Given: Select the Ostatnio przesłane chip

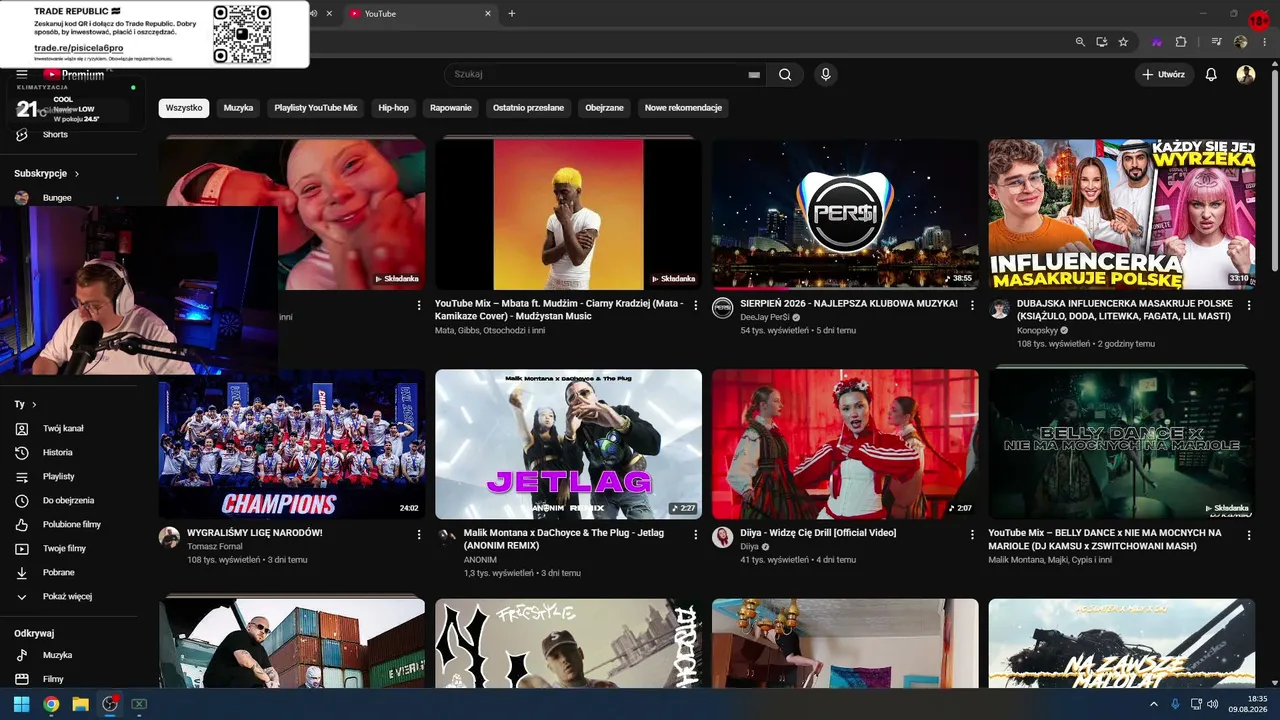Looking at the screenshot, I should 528,108.
